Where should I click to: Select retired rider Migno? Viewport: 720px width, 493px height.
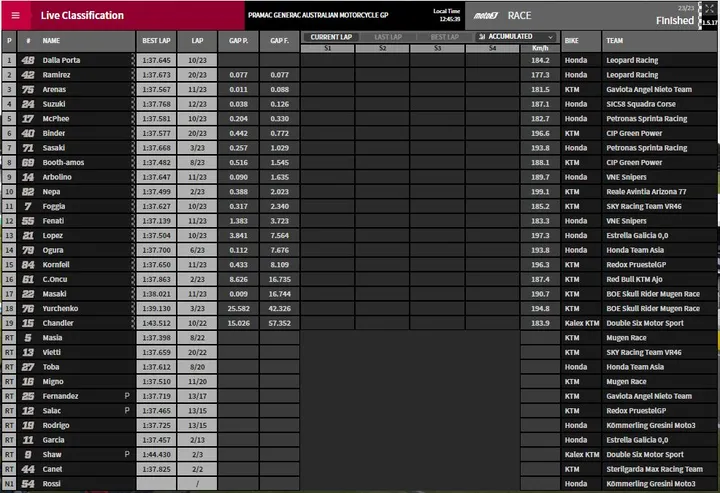pos(53,382)
